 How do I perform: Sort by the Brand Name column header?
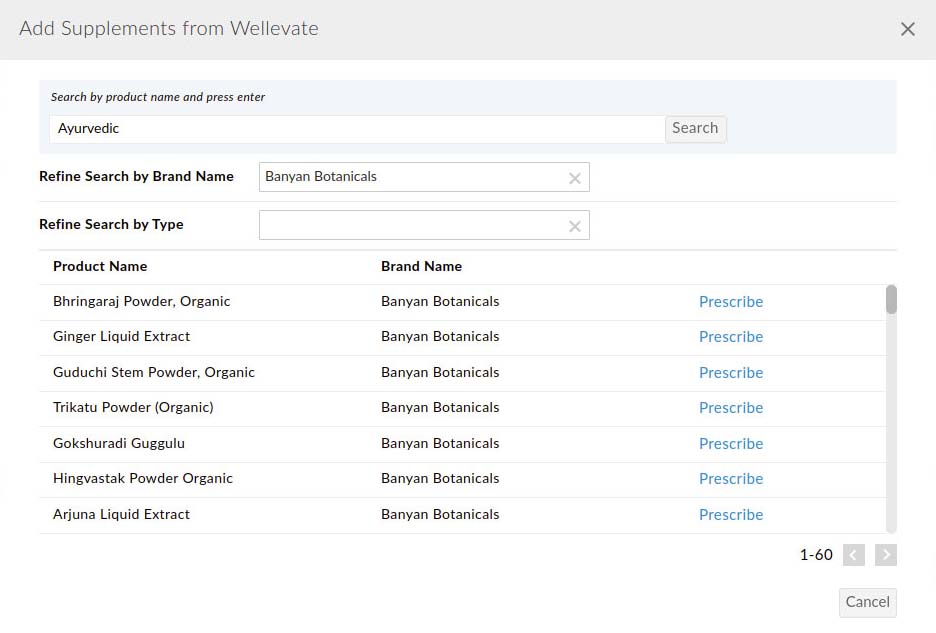[x=421, y=266]
